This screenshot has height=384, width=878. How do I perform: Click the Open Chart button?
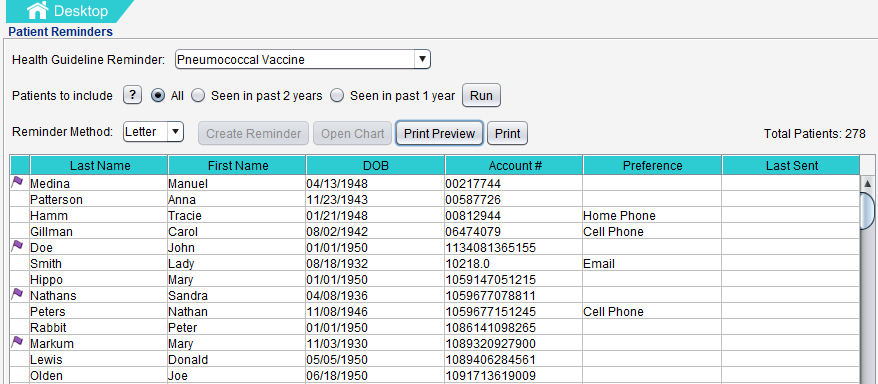[x=352, y=133]
